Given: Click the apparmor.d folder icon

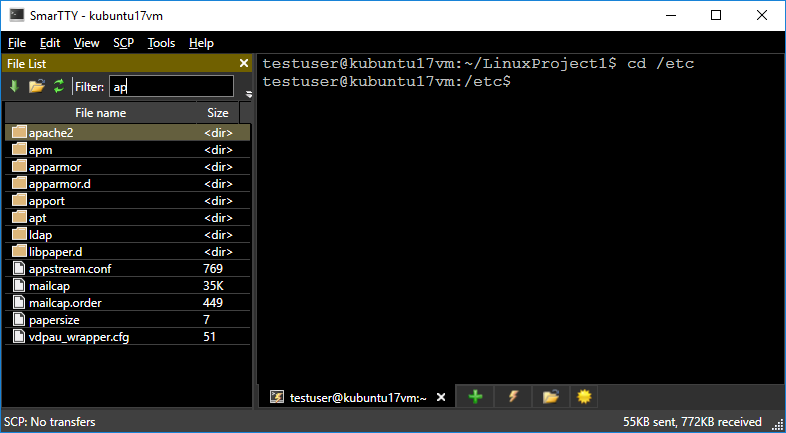Looking at the screenshot, I should click(x=19, y=183).
